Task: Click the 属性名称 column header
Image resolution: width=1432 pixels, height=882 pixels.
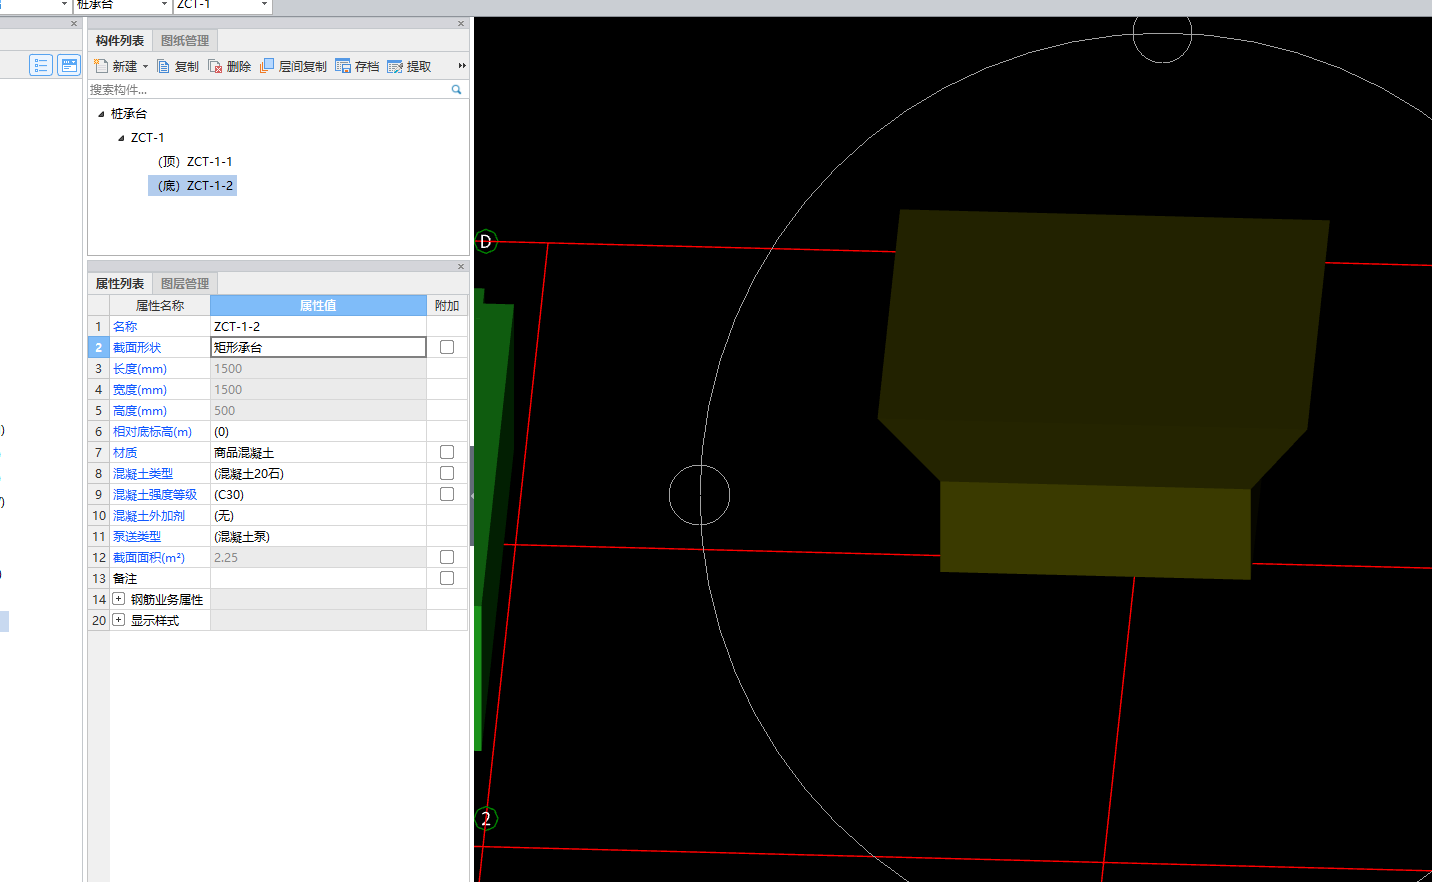Action: (x=160, y=305)
